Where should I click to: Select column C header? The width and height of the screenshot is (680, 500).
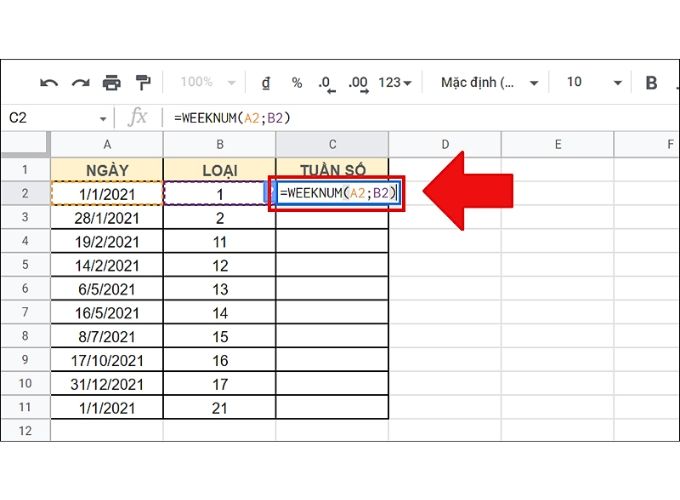(x=332, y=144)
